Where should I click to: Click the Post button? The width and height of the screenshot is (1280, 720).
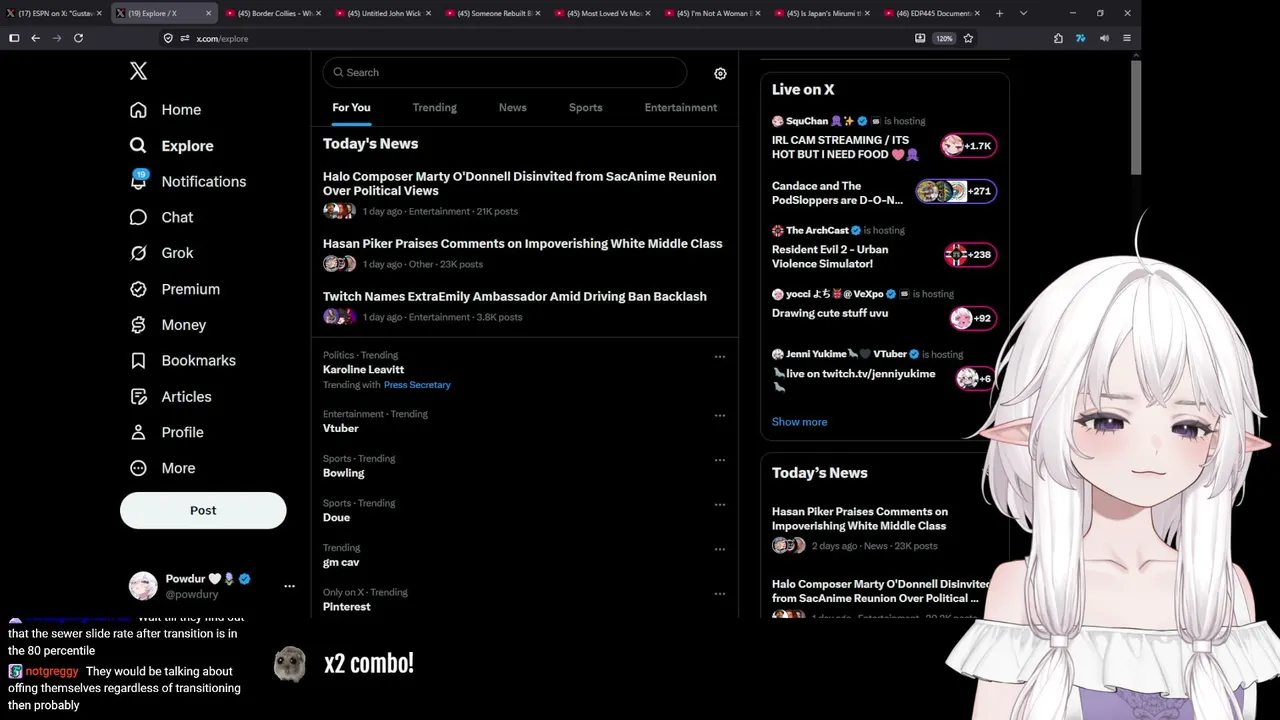point(203,510)
